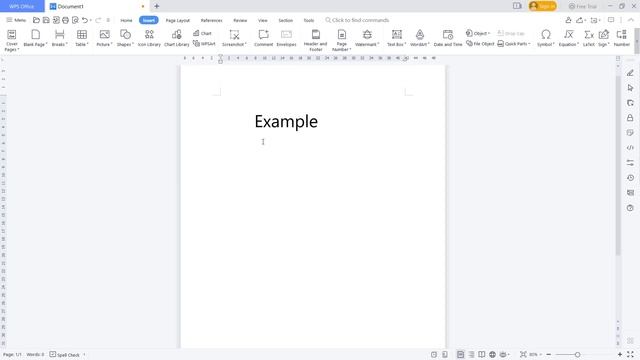Toggle full screen mode in status bar
Viewport: 640px width, 360px height.
pyautogui.click(x=631, y=355)
